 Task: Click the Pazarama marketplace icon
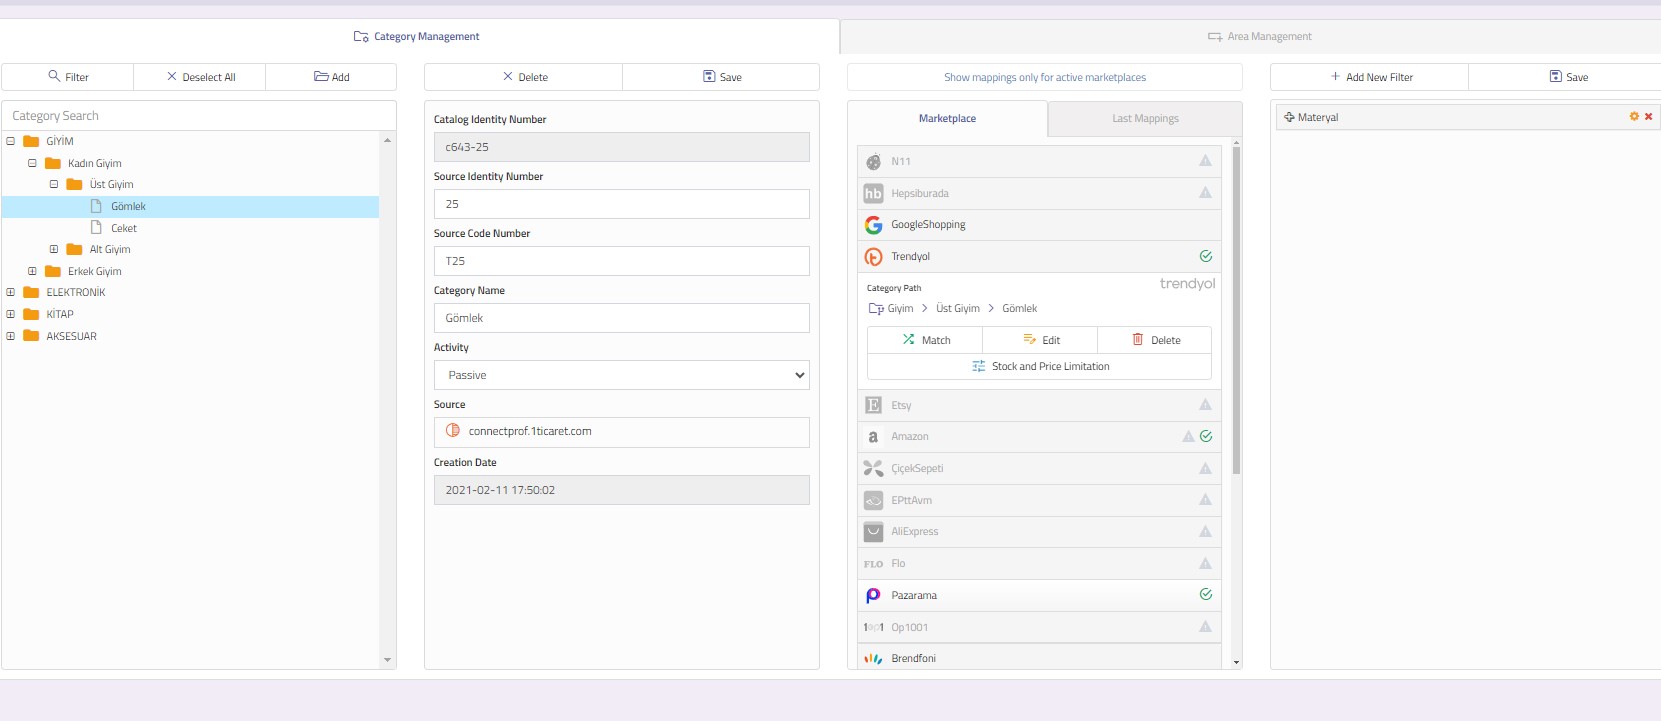point(873,596)
